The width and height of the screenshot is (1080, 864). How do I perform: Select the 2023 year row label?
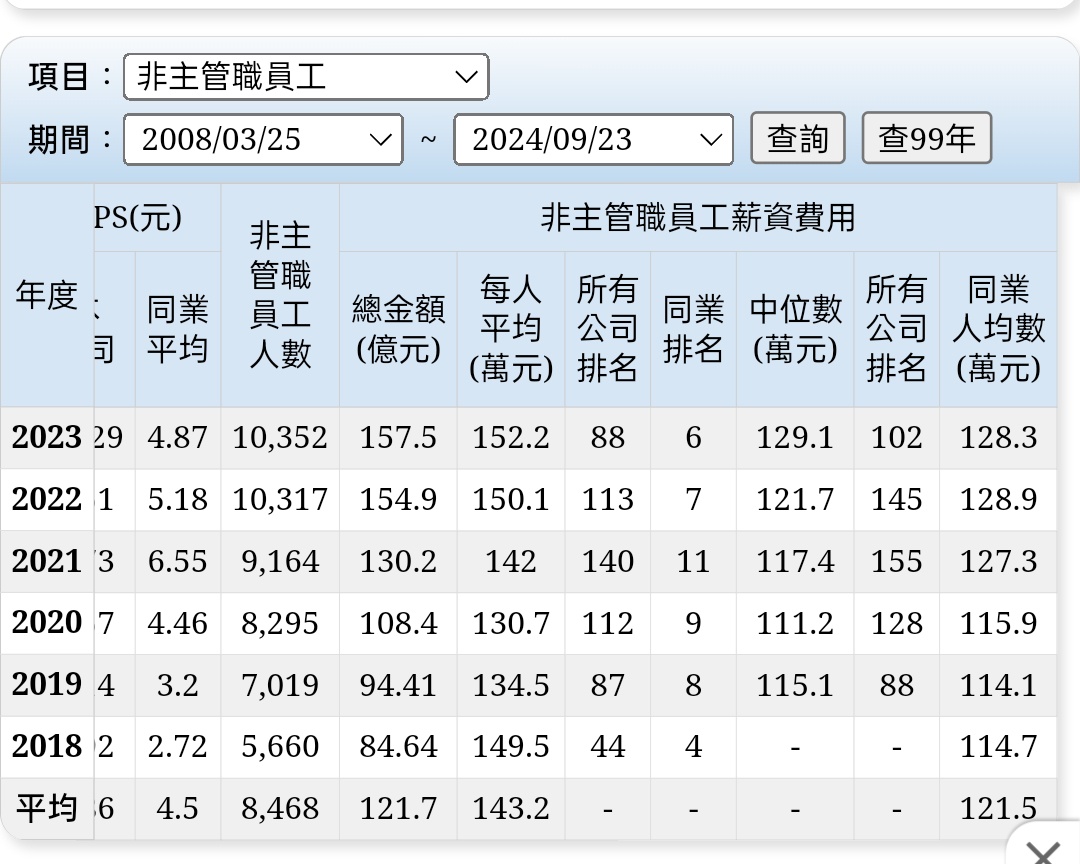point(47,438)
